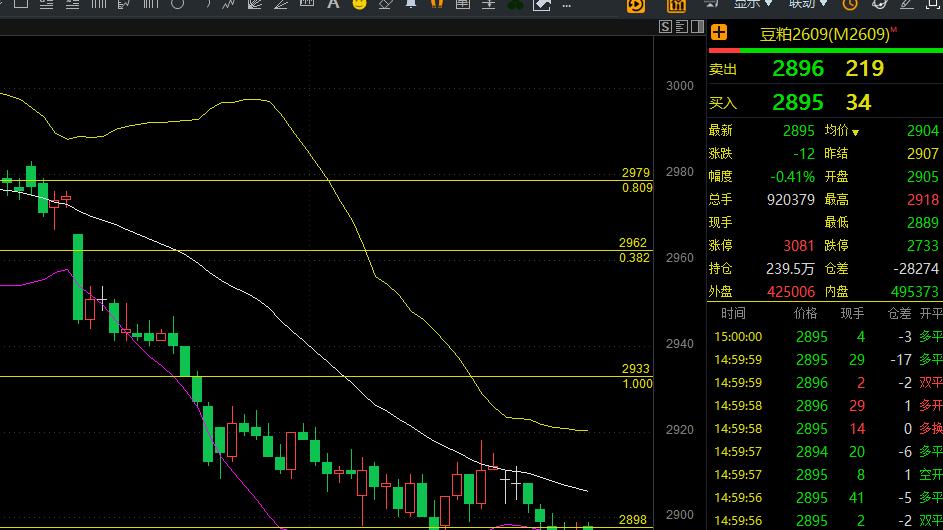Select the 2979 Fibonacci level line label
The width and height of the screenshot is (943, 530).
636,173
